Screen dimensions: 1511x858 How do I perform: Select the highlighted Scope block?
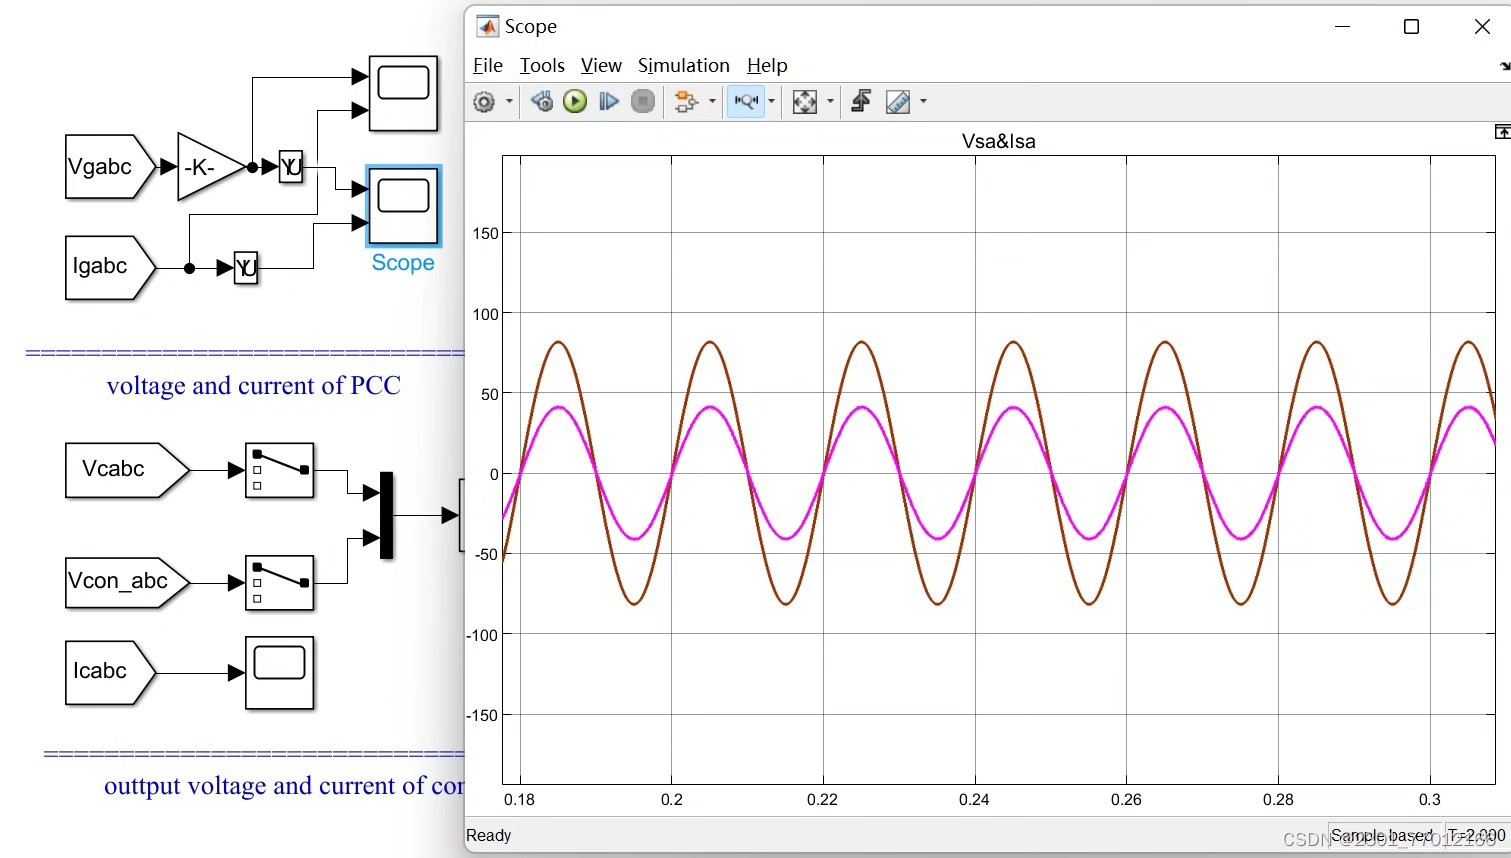(404, 206)
